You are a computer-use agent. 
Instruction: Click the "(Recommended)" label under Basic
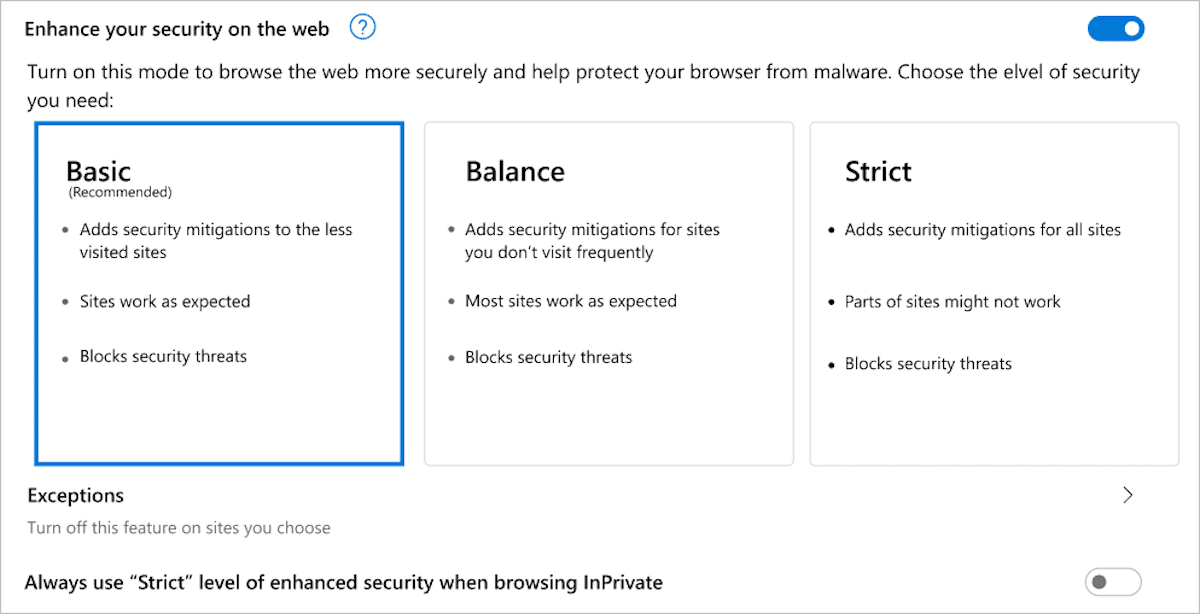tap(120, 191)
